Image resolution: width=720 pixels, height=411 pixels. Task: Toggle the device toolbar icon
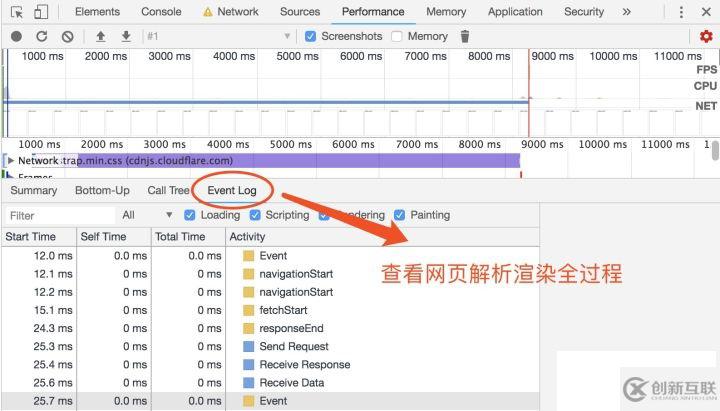click(41, 12)
